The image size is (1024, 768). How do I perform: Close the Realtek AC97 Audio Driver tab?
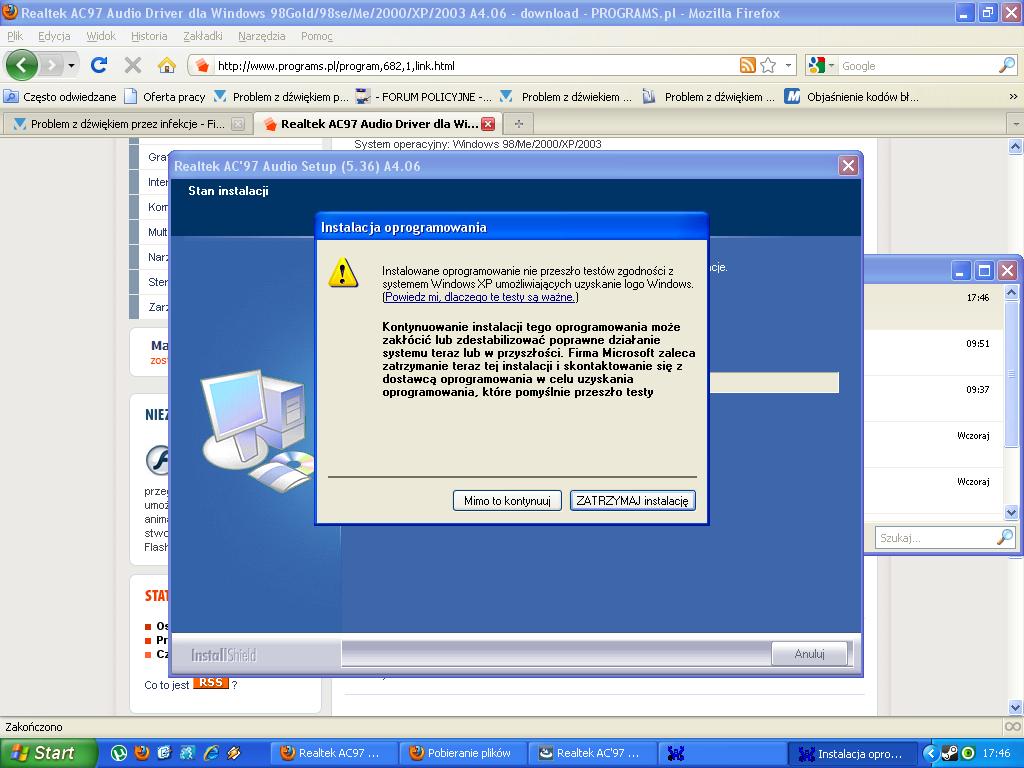pyautogui.click(x=488, y=123)
